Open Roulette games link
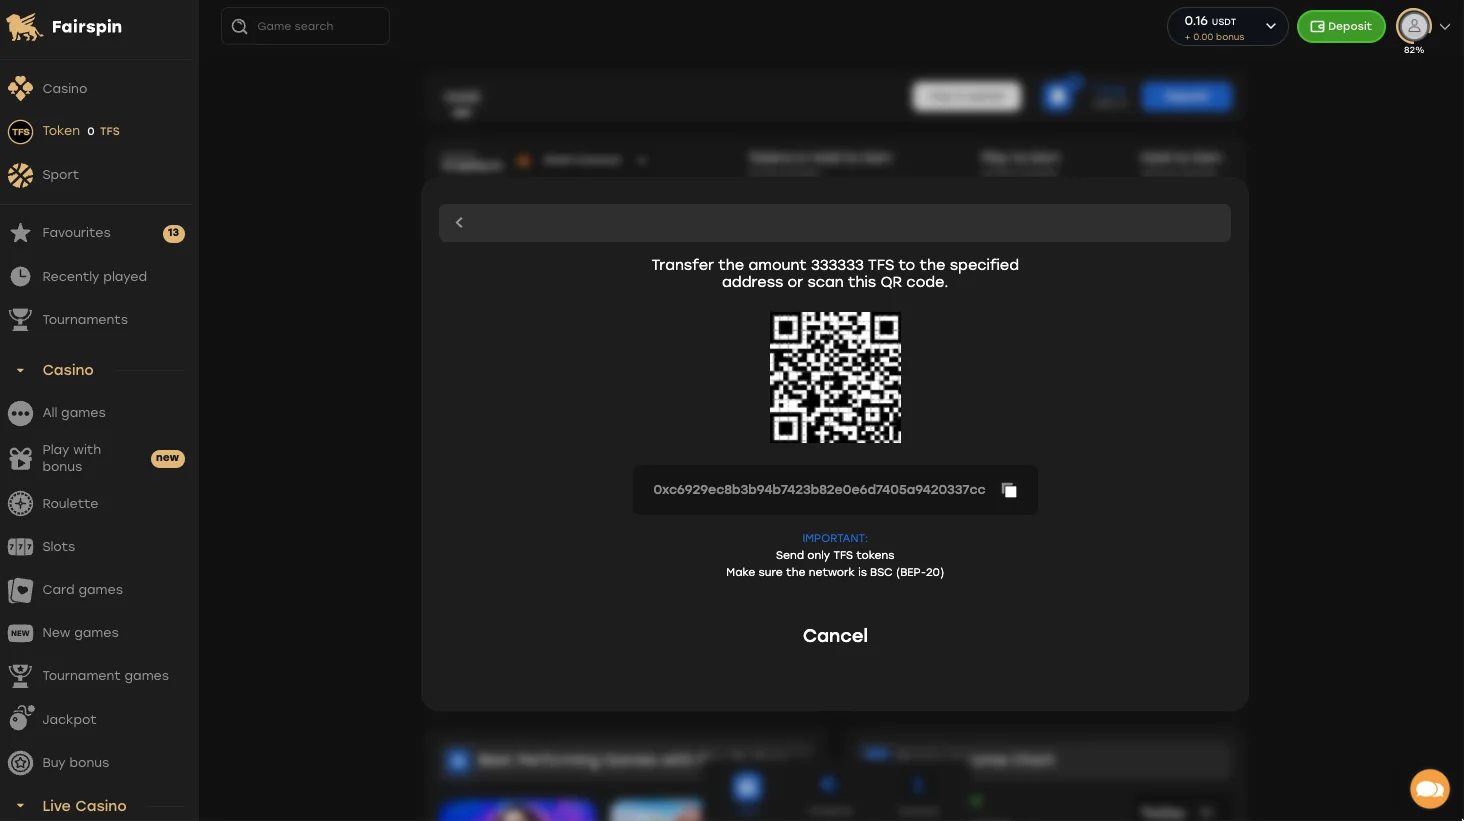The height and width of the screenshot is (821, 1464). pos(70,504)
